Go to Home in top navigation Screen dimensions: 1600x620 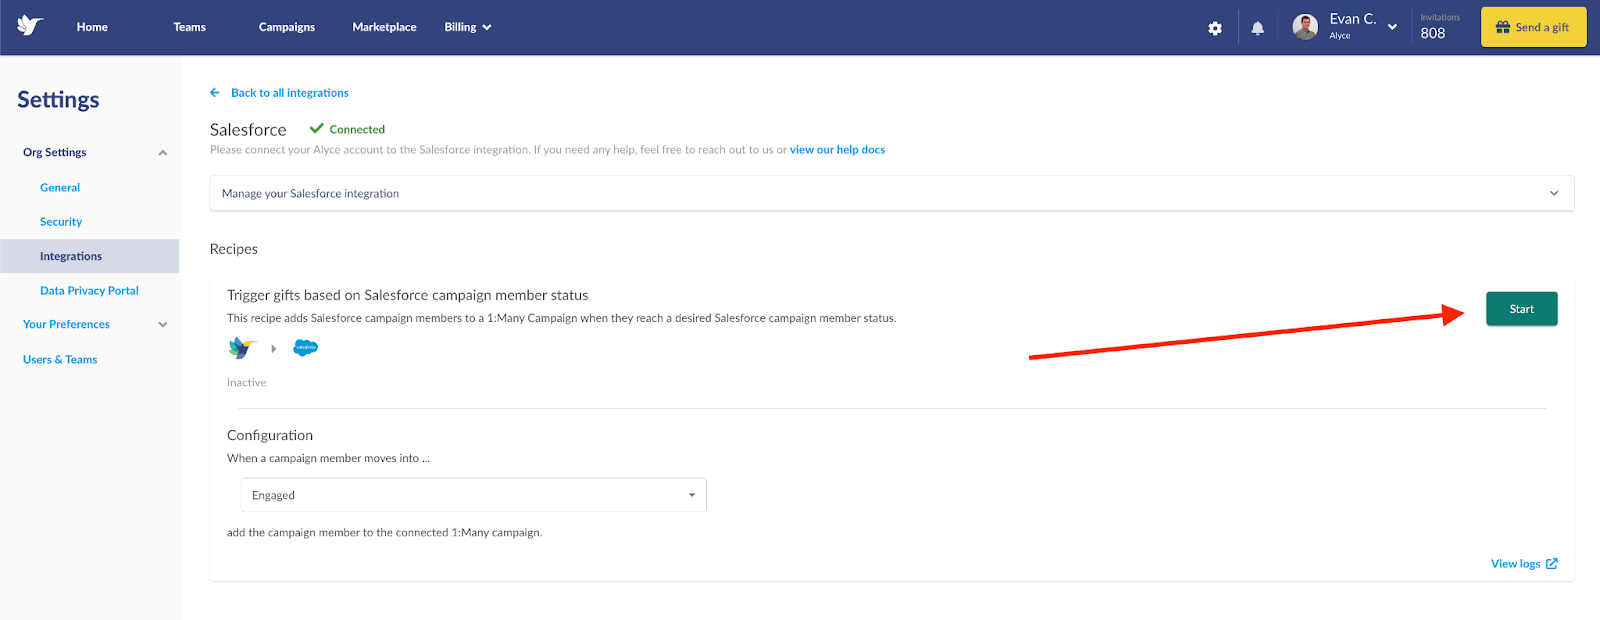(x=92, y=27)
